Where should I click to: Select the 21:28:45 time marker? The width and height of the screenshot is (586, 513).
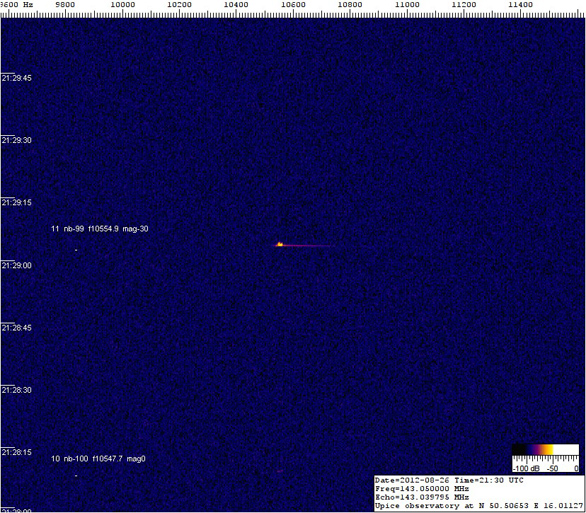coord(17,328)
